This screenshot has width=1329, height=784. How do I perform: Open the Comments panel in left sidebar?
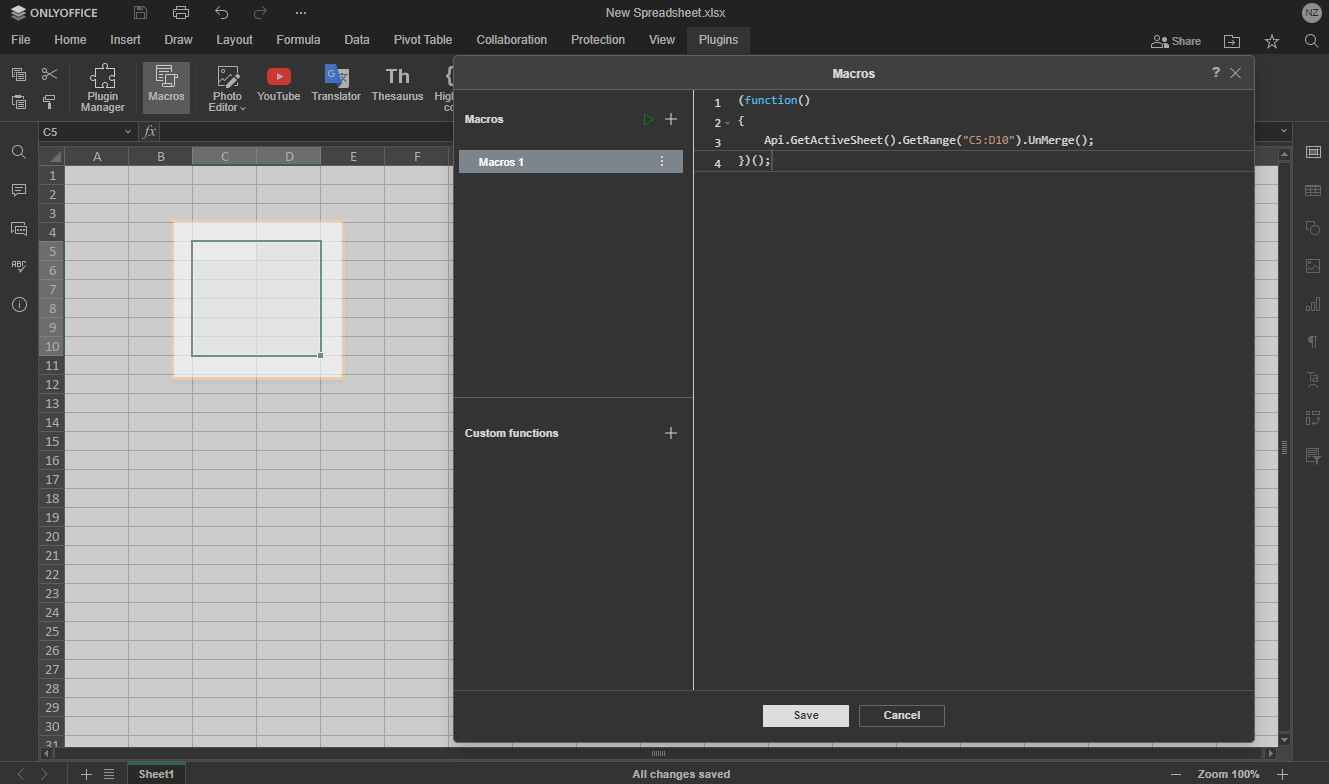(x=19, y=190)
